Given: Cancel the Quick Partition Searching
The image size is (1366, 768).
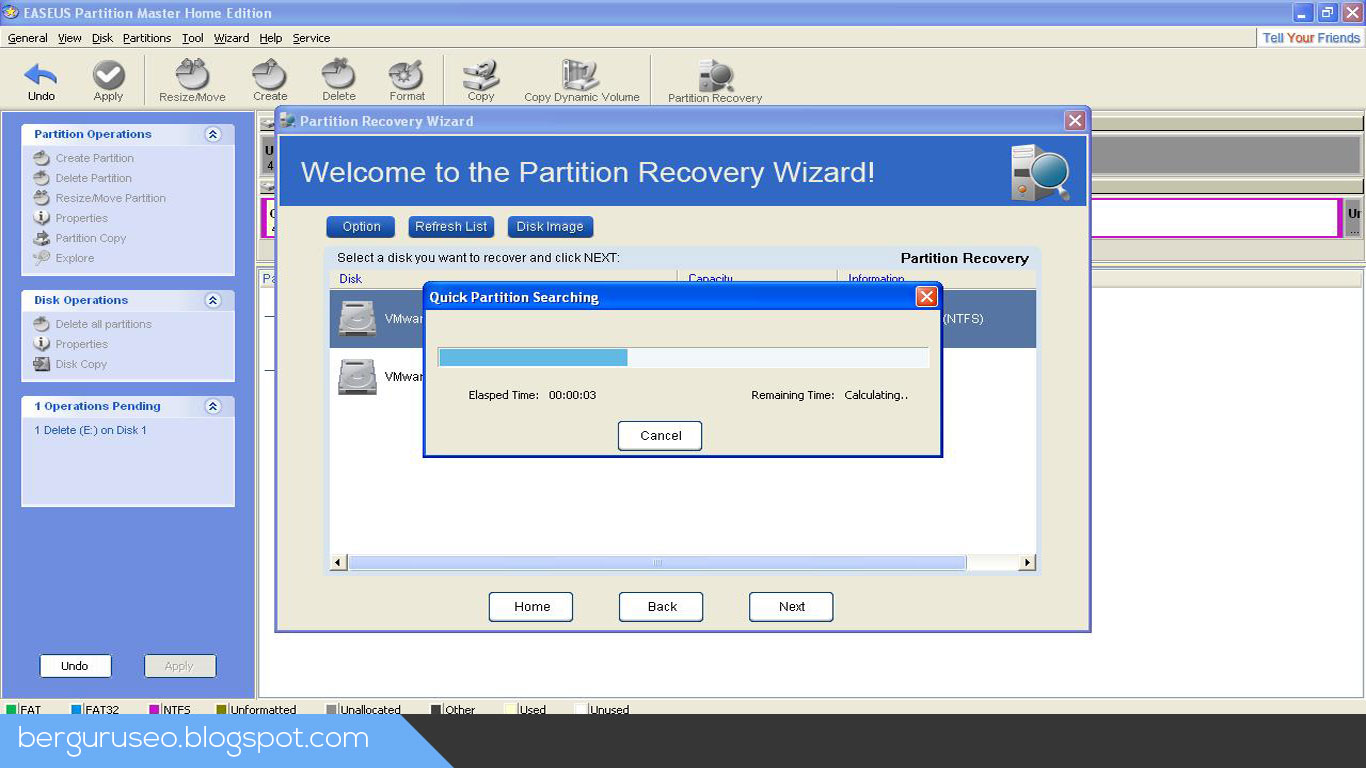Looking at the screenshot, I should coord(660,436).
